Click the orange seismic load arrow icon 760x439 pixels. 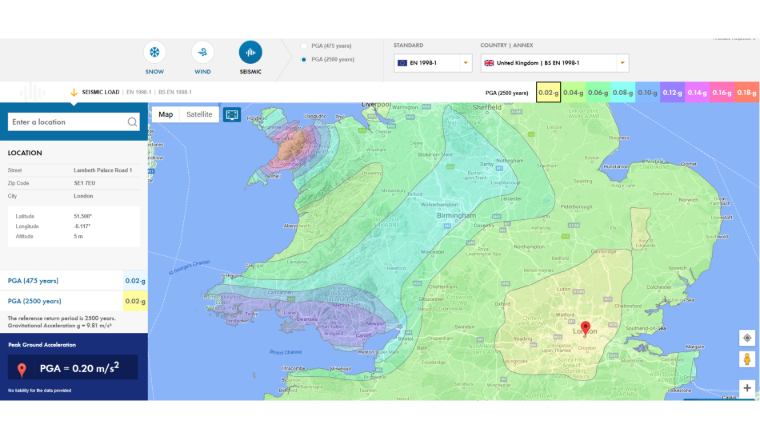coord(74,92)
